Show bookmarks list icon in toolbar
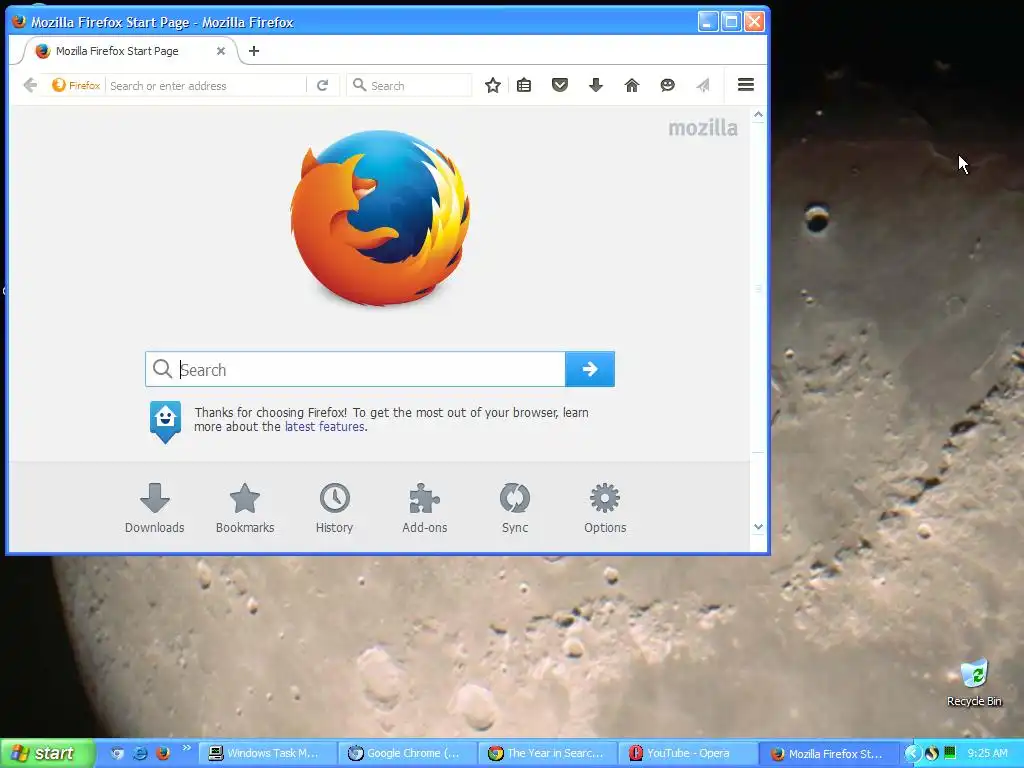The image size is (1024, 768). pyautogui.click(x=524, y=86)
